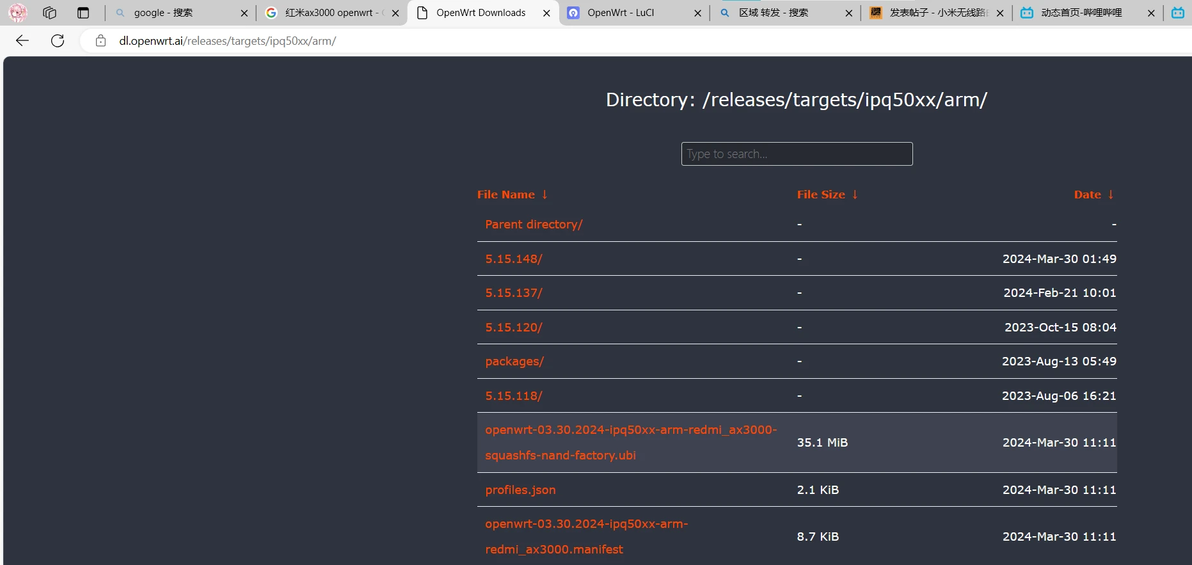Close the 区域 转发 - 搜索 tab
Image resolution: width=1192 pixels, height=565 pixels.
pyautogui.click(x=848, y=13)
